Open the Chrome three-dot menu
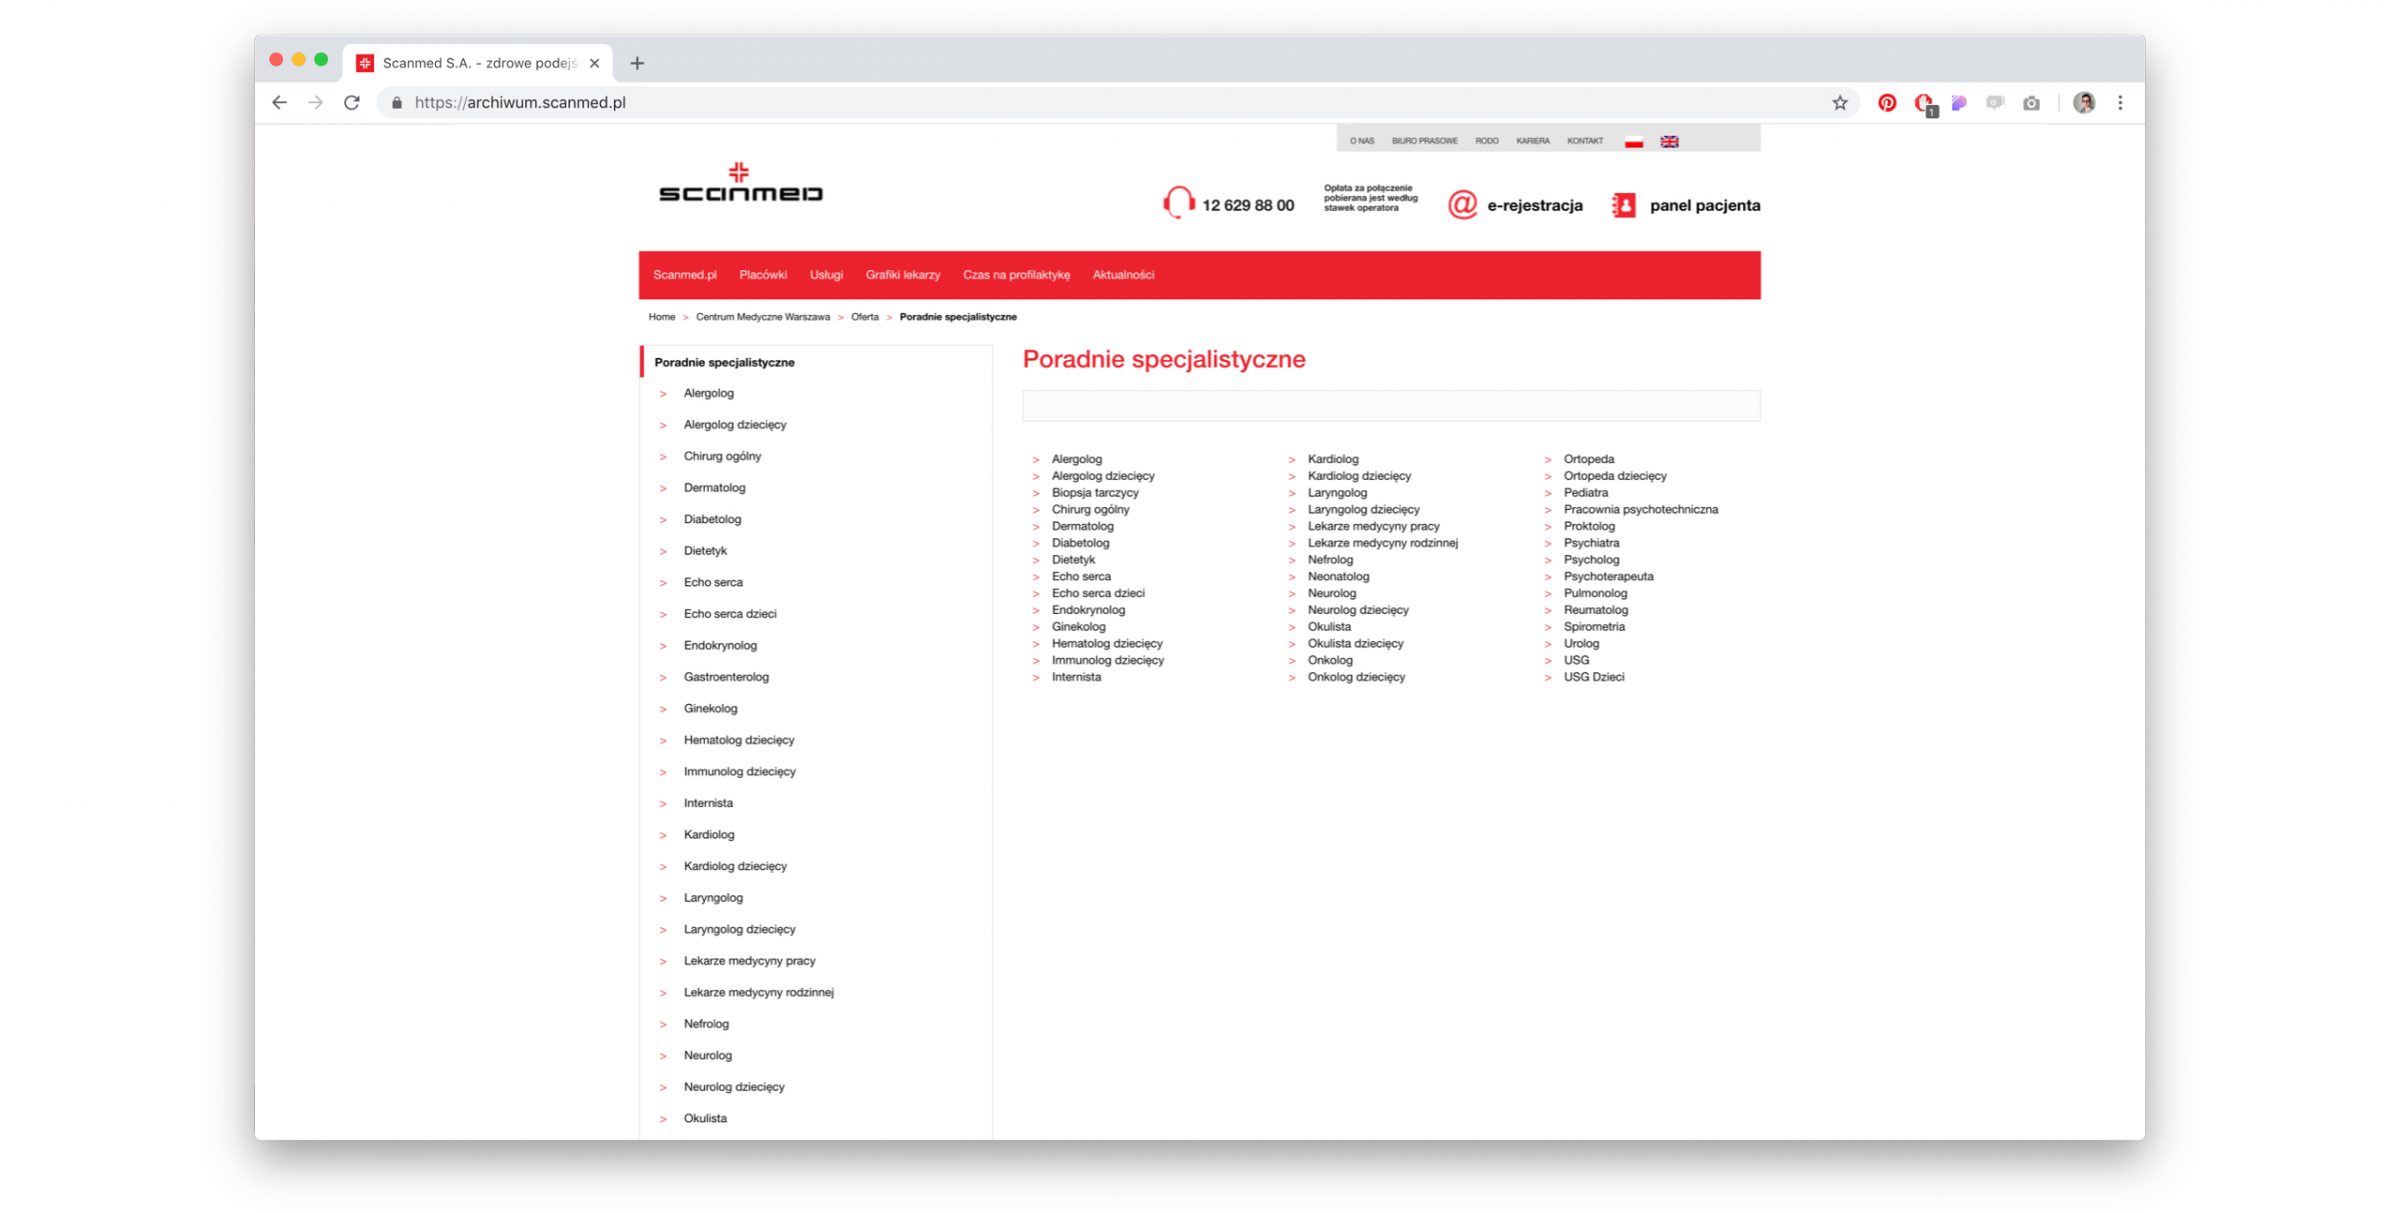 coord(2120,103)
